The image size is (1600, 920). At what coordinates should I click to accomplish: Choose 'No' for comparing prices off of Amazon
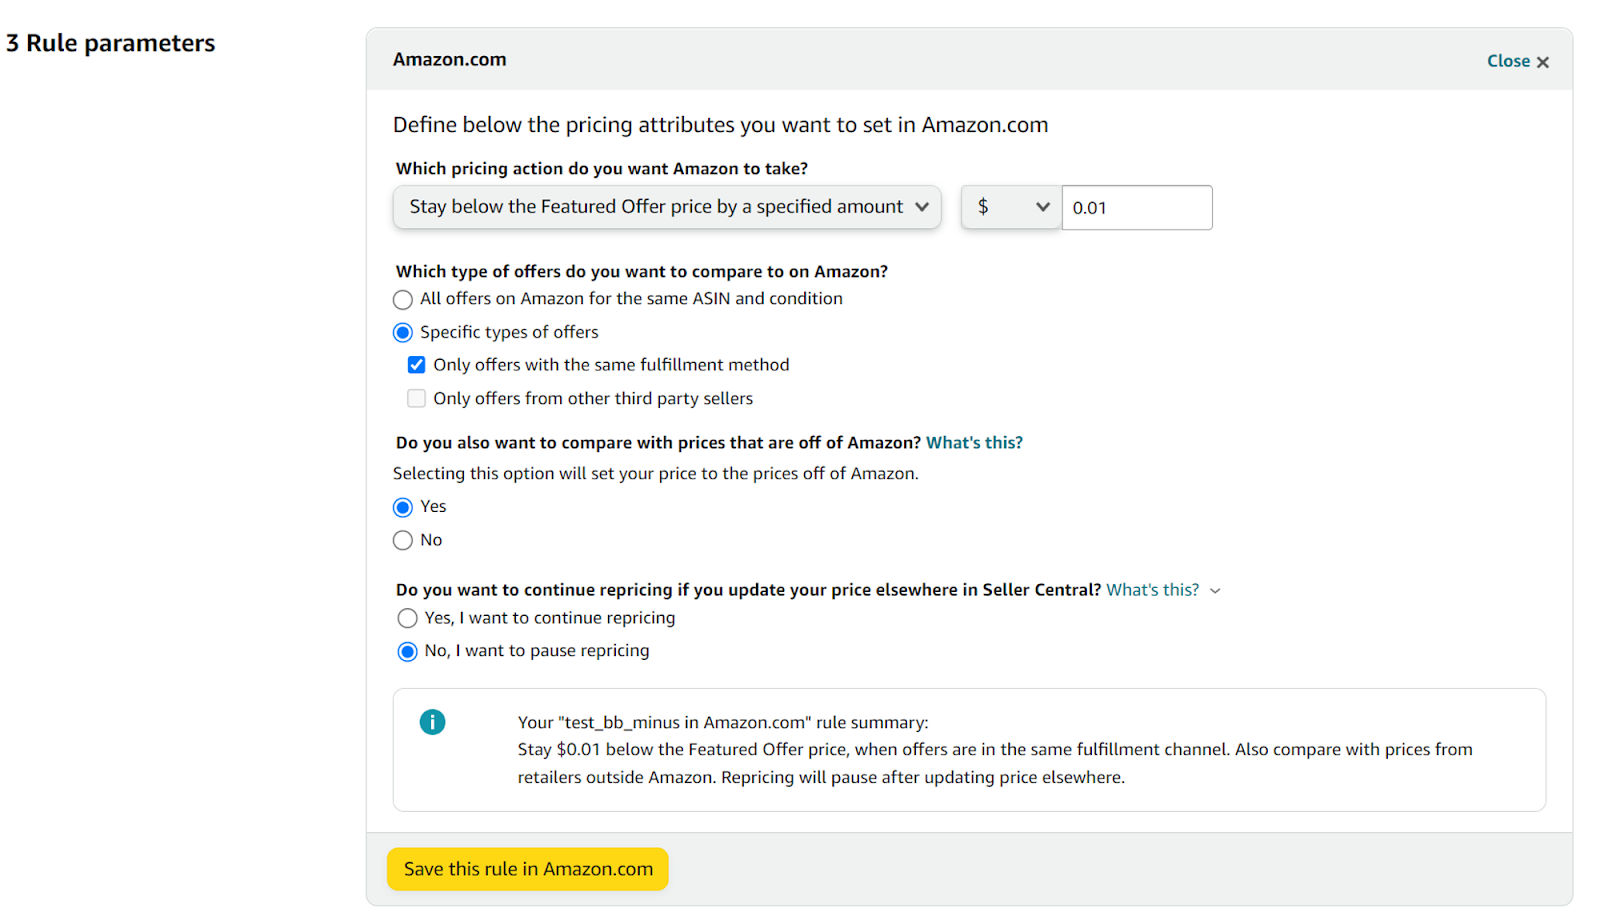(403, 540)
